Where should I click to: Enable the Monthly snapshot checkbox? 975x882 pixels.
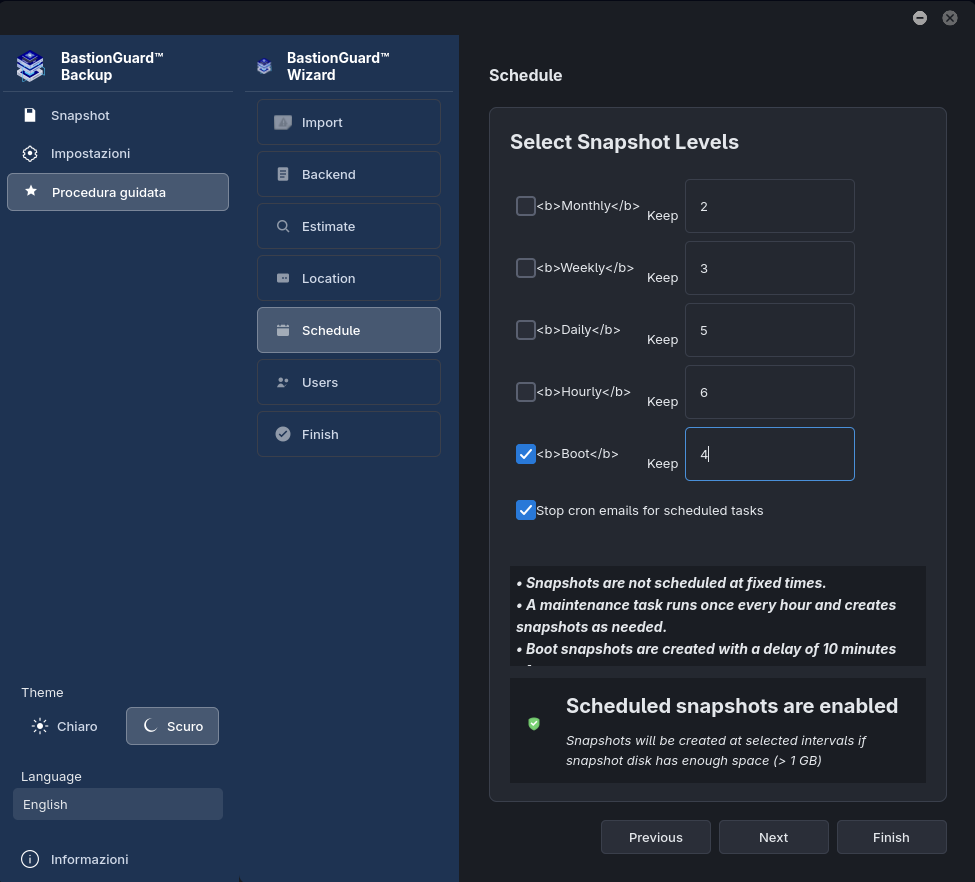(526, 206)
